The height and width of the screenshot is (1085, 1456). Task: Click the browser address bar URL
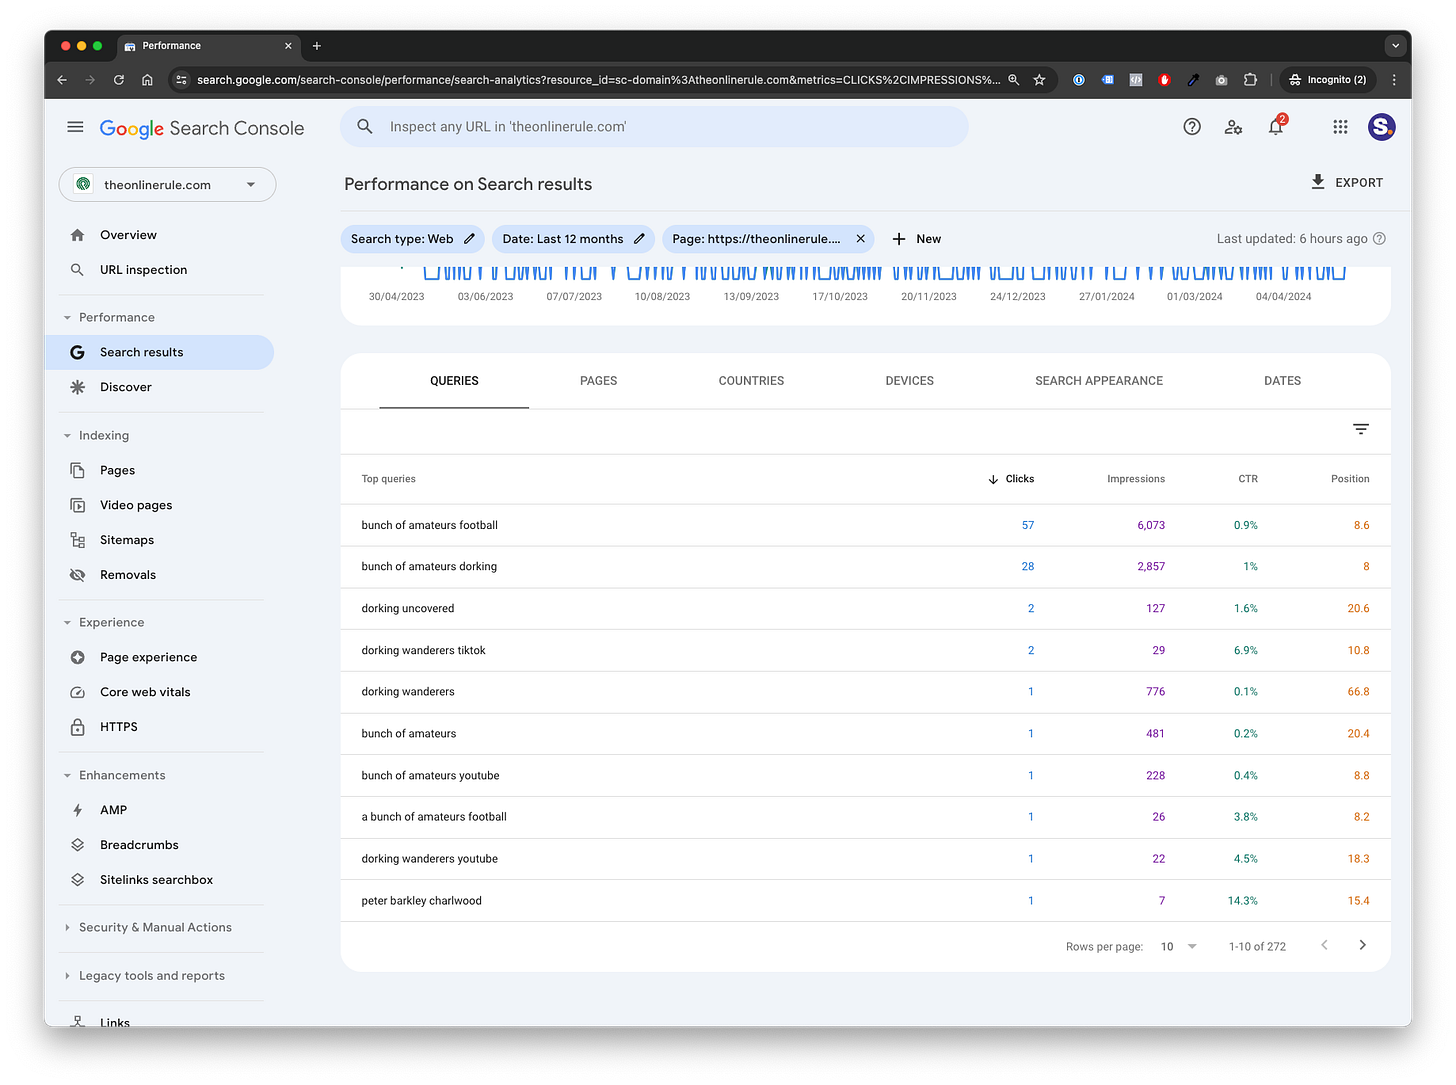click(x=598, y=80)
